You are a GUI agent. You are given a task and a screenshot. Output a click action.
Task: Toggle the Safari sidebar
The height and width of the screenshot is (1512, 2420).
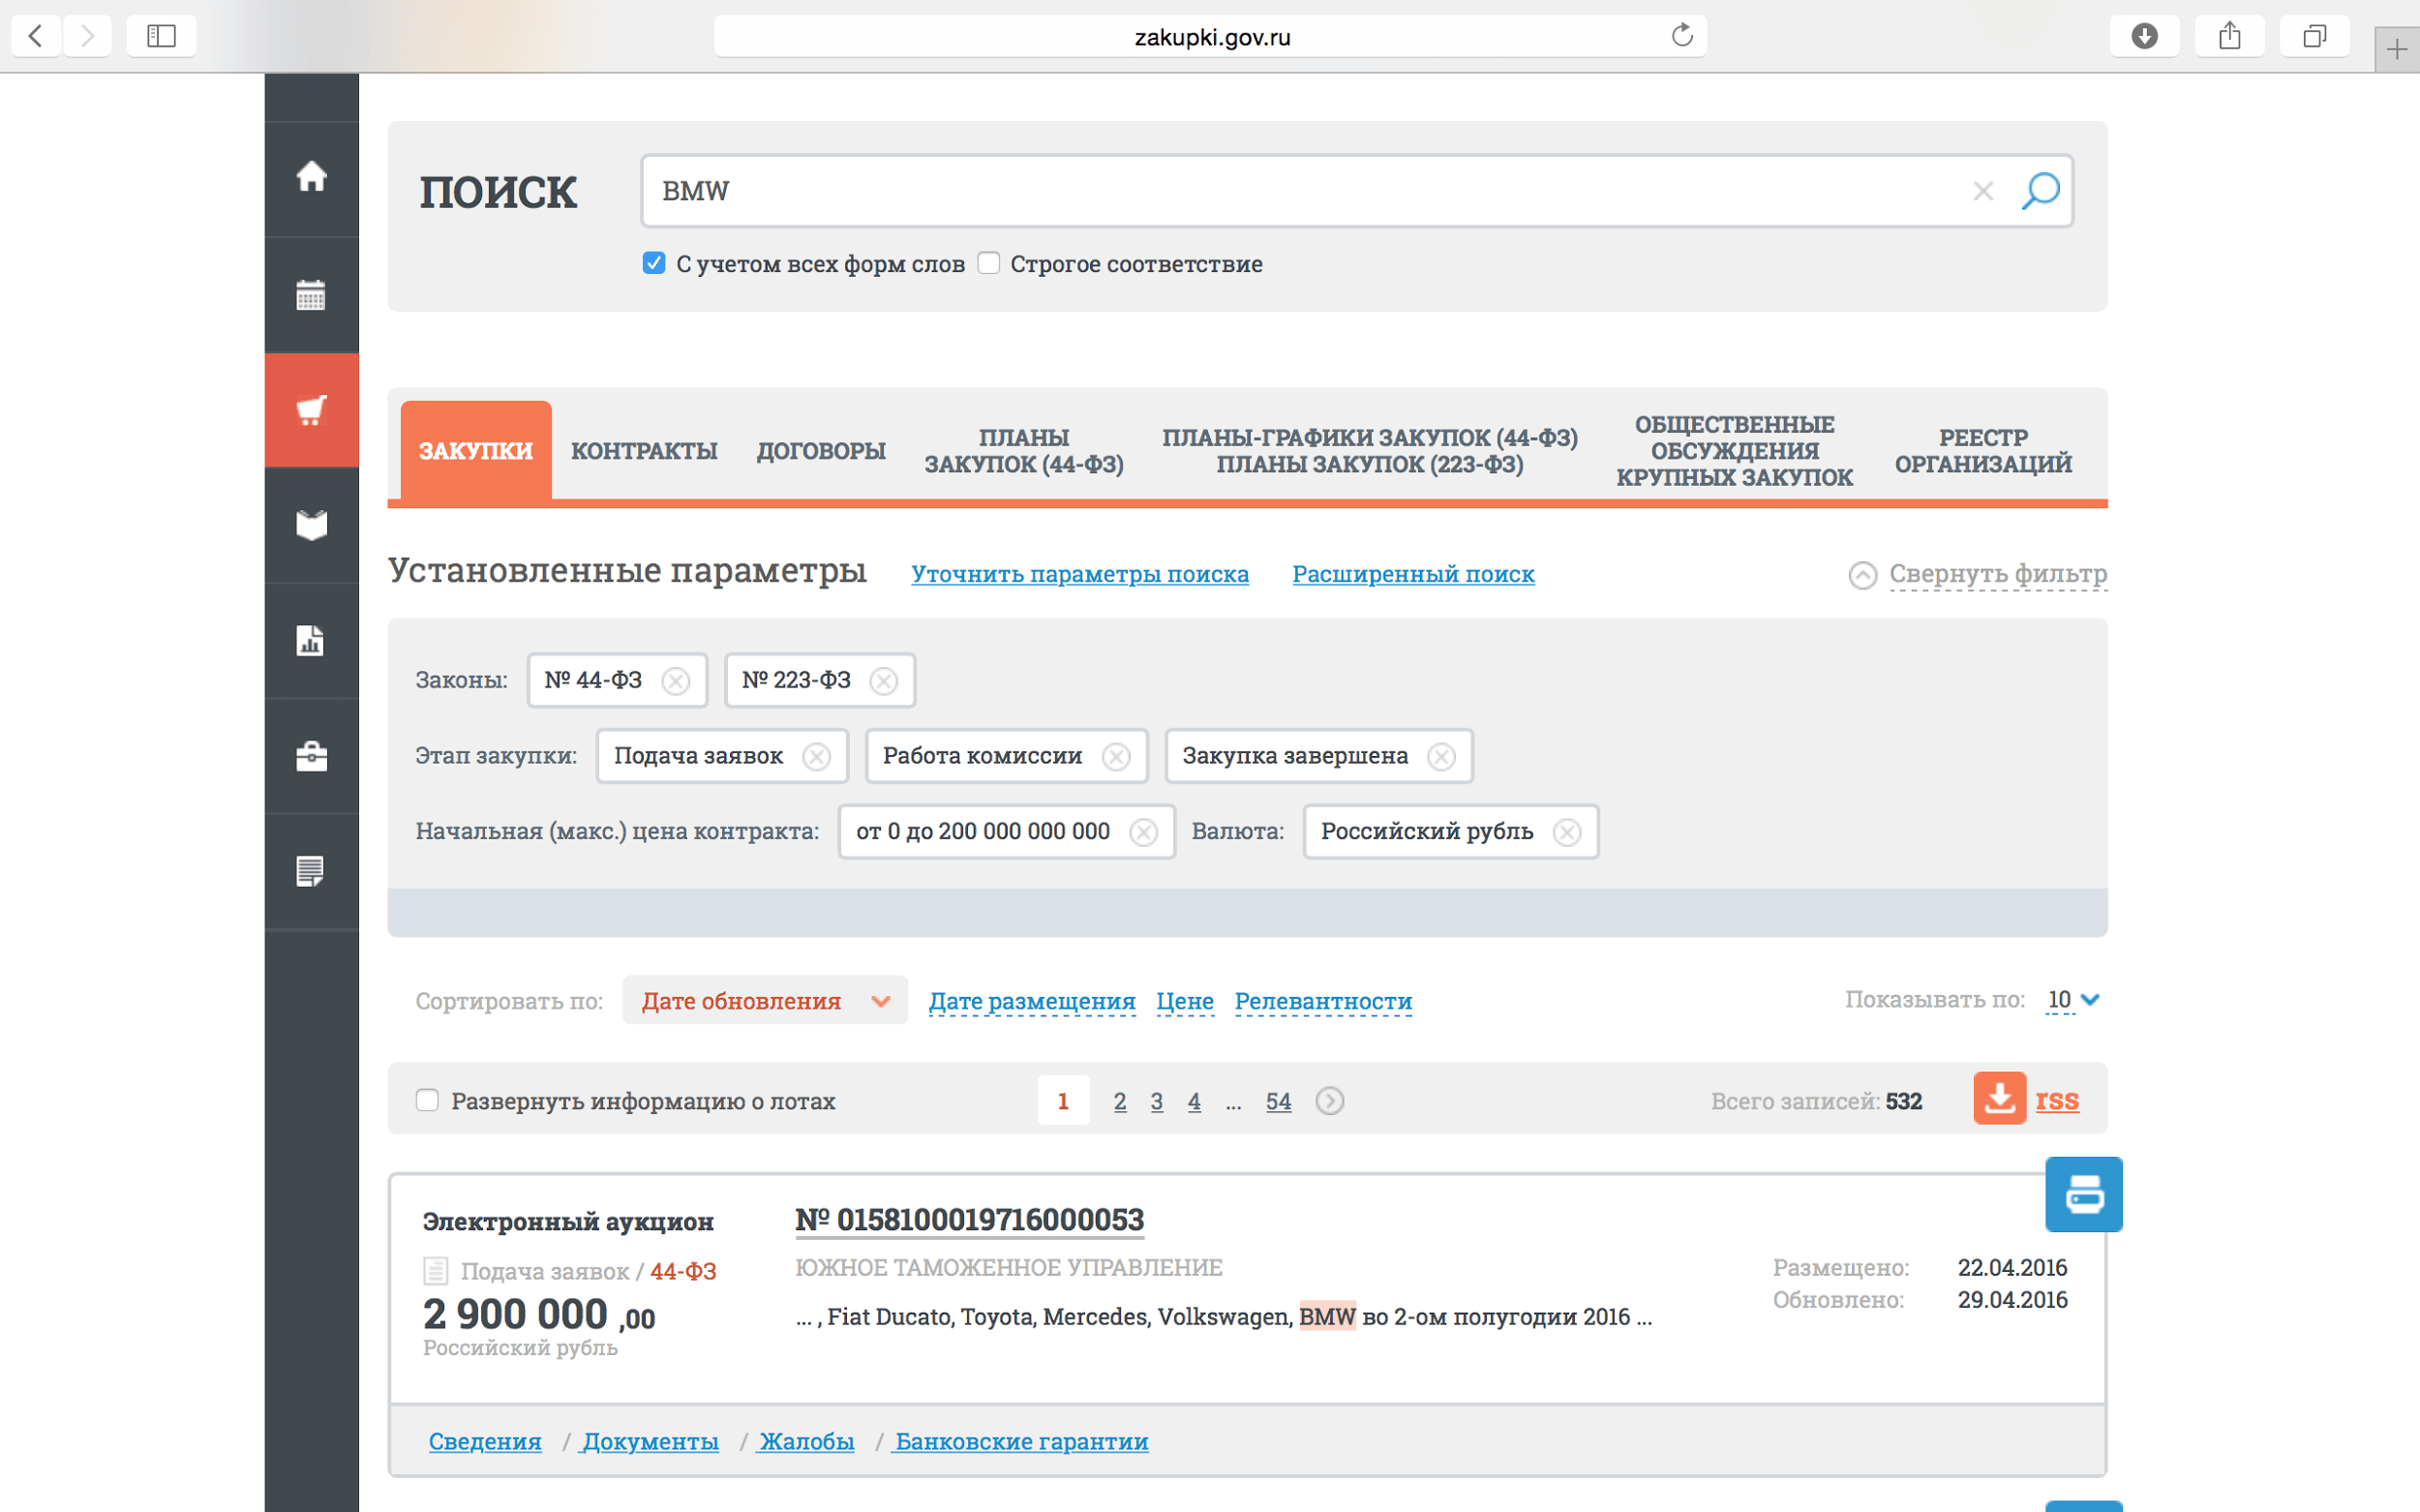coord(161,36)
